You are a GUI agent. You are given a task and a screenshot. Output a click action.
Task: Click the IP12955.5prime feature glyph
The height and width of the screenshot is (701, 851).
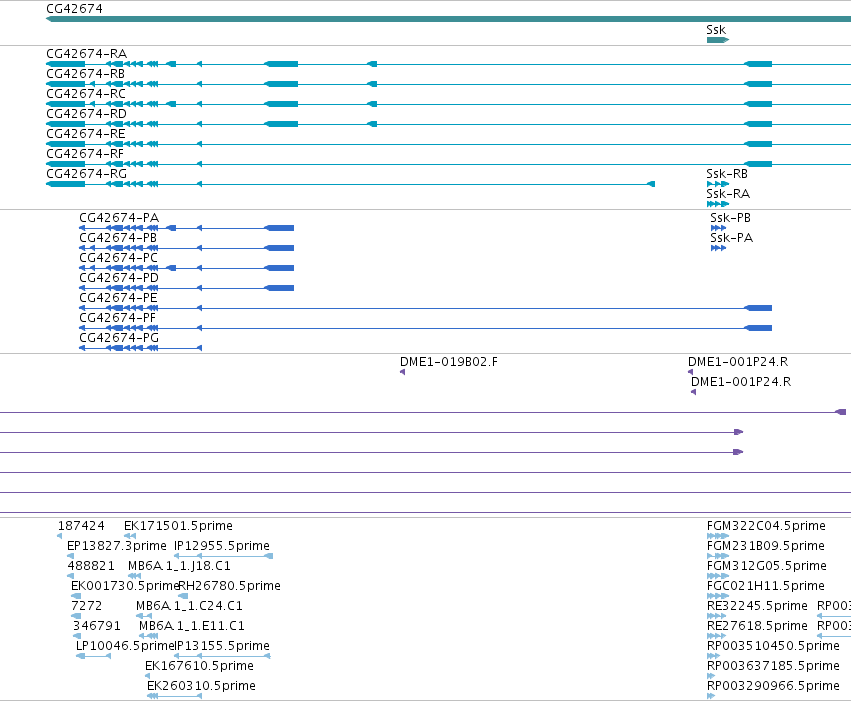(x=223, y=556)
